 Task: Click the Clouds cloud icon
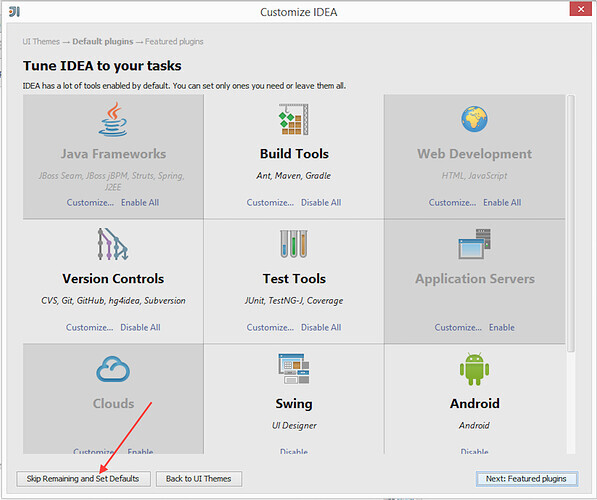pos(113,369)
